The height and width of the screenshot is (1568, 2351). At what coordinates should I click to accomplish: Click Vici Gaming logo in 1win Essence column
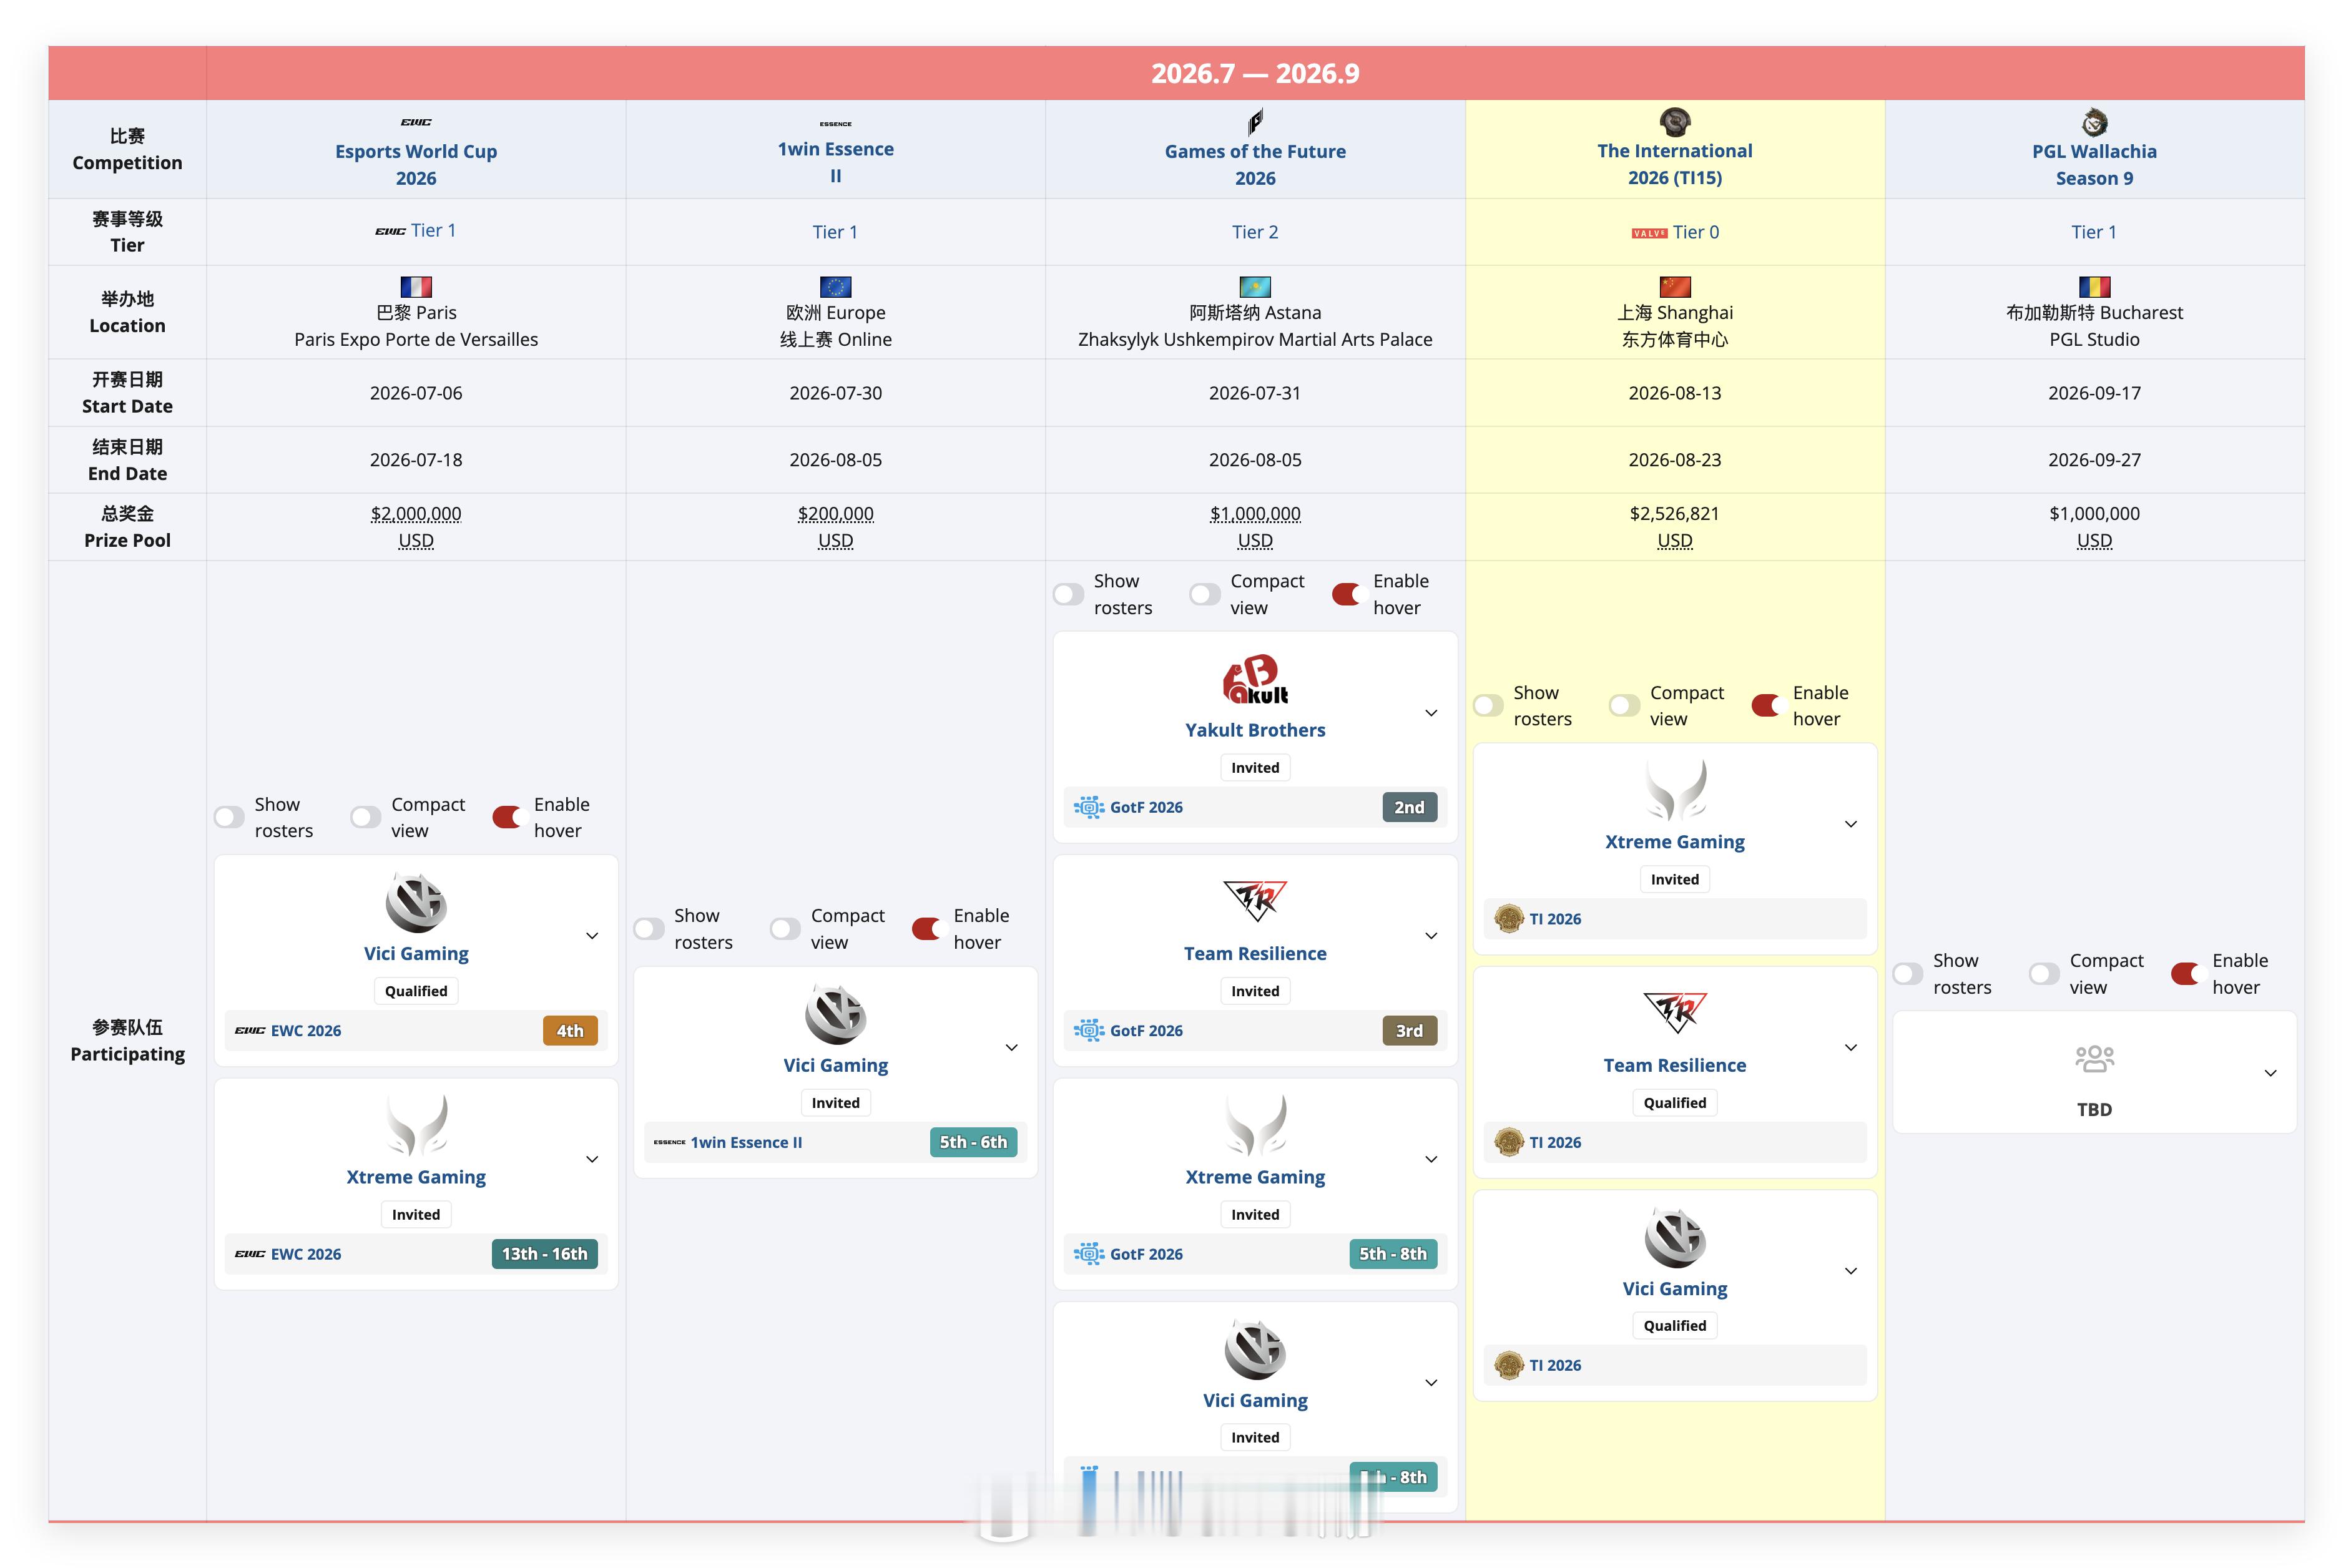[835, 1014]
